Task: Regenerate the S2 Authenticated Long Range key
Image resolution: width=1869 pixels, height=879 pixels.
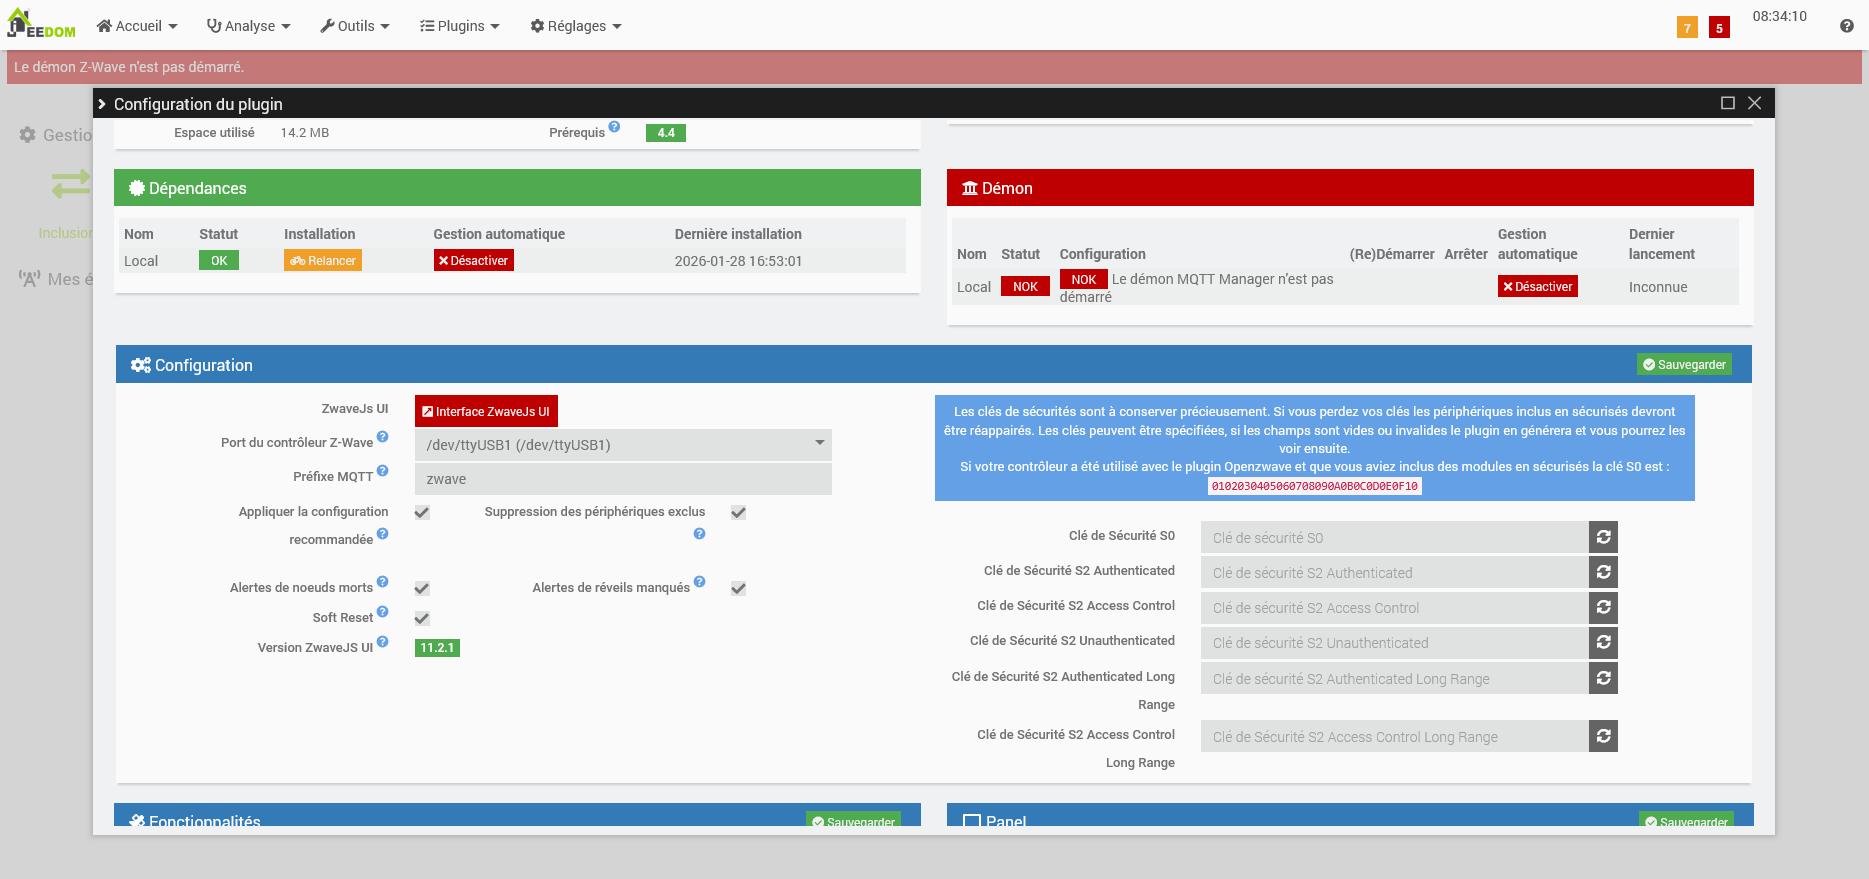Action: pyautogui.click(x=1603, y=678)
